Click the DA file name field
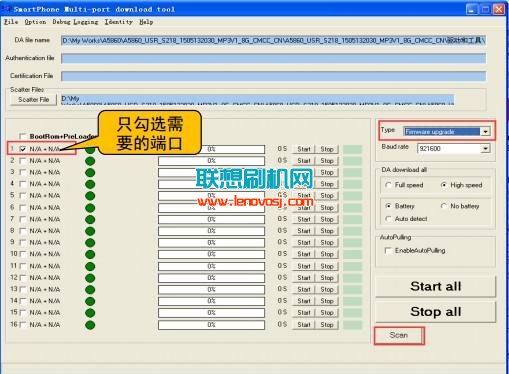The image size is (509, 374). click(273, 40)
